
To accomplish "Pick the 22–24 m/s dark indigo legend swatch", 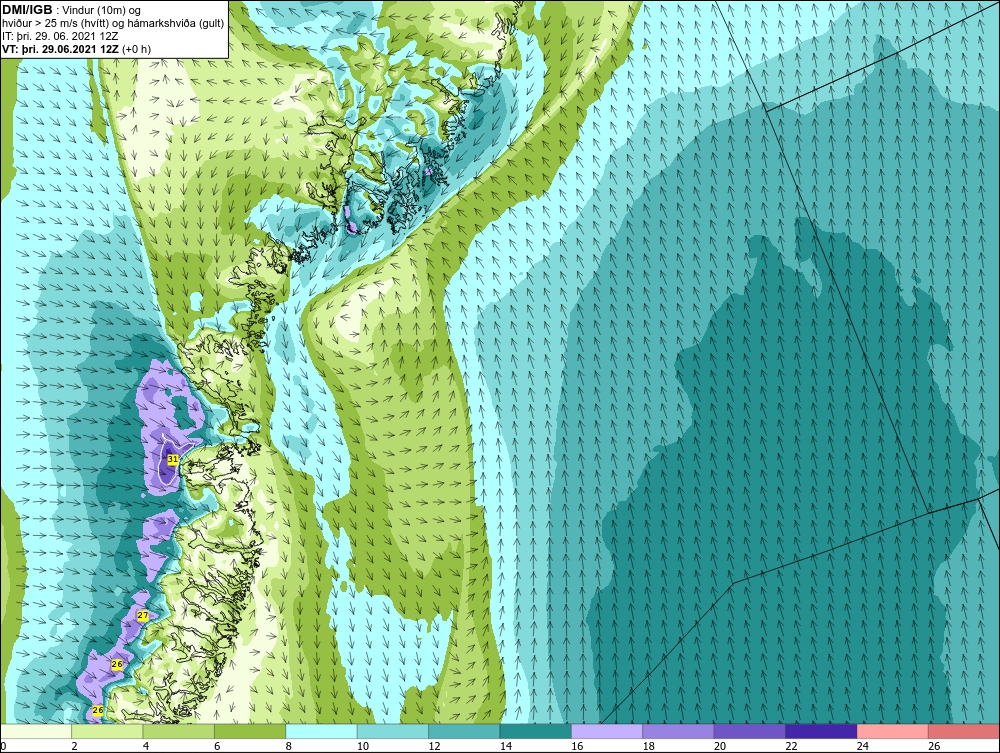I will (821, 731).
